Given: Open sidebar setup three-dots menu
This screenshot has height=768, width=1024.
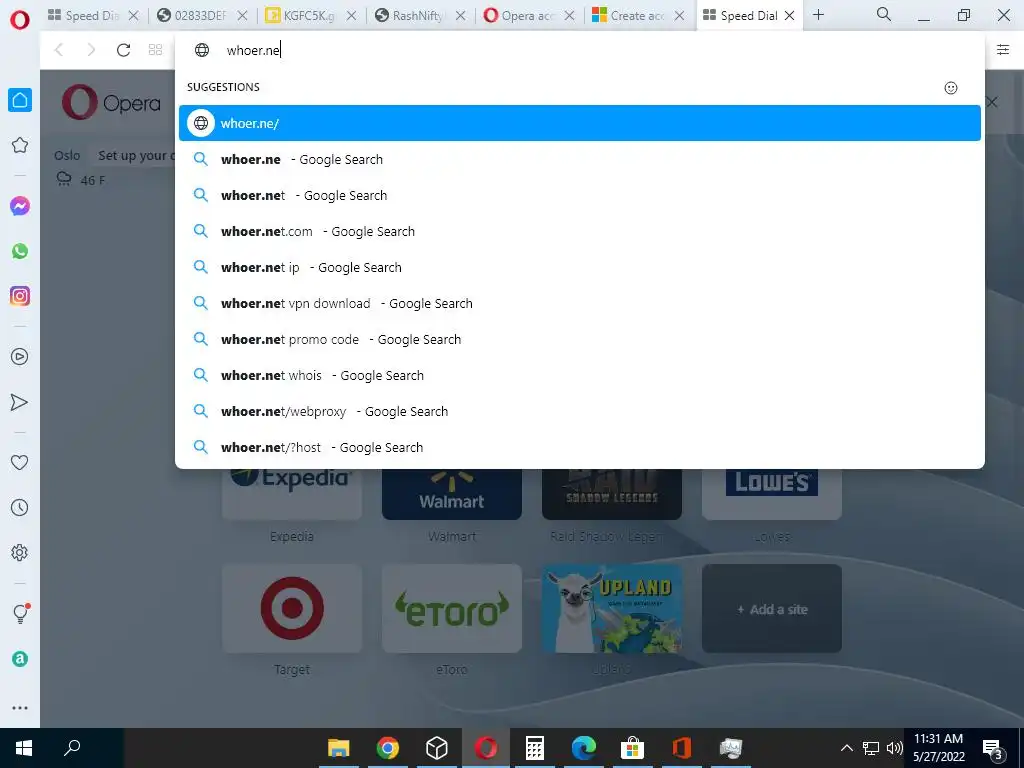Looking at the screenshot, I should (x=20, y=708).
